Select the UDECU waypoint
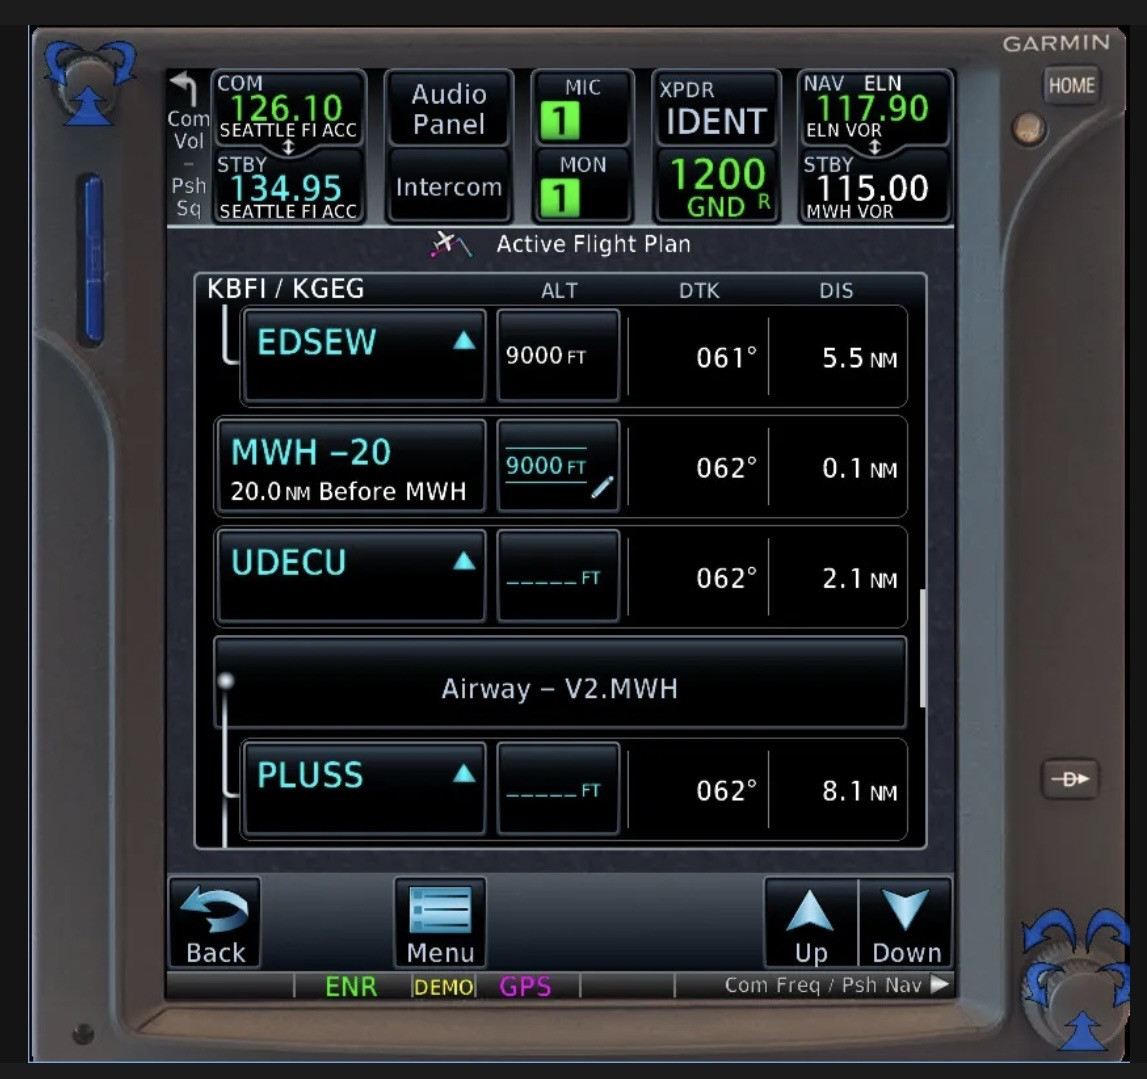The height and width of the screenshot is (1079, 1147). (351, 576)
